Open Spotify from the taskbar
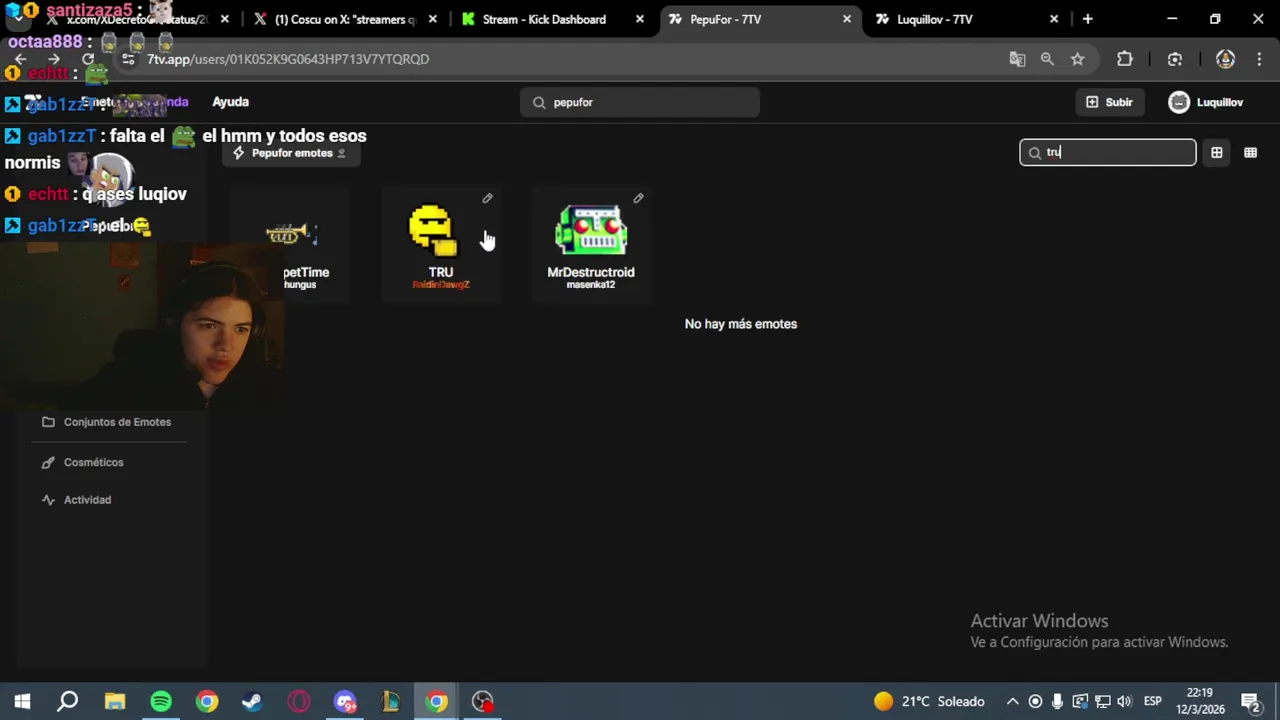The height and width of the screenshot is (720, 1280). click(x=161, y=701)
